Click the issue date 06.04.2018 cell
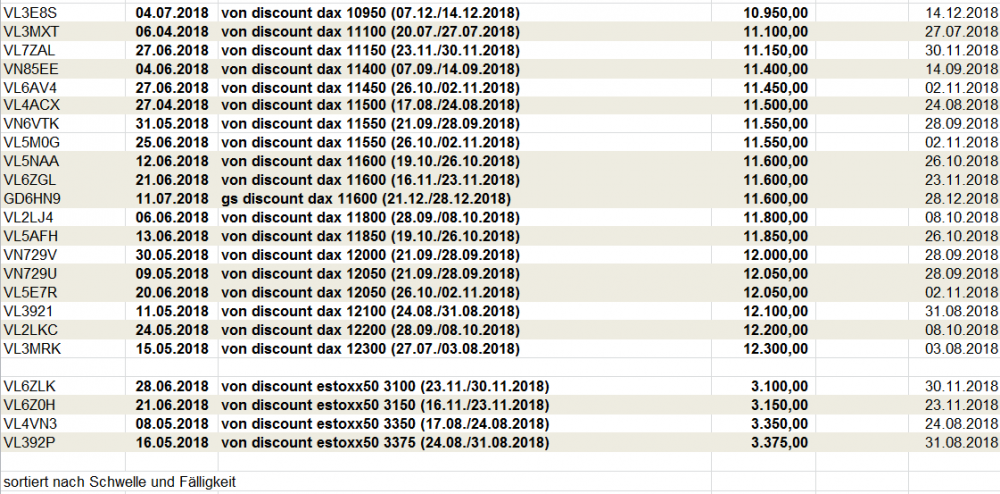This screenshot has height=494, width=1000. tap(170, 32)
